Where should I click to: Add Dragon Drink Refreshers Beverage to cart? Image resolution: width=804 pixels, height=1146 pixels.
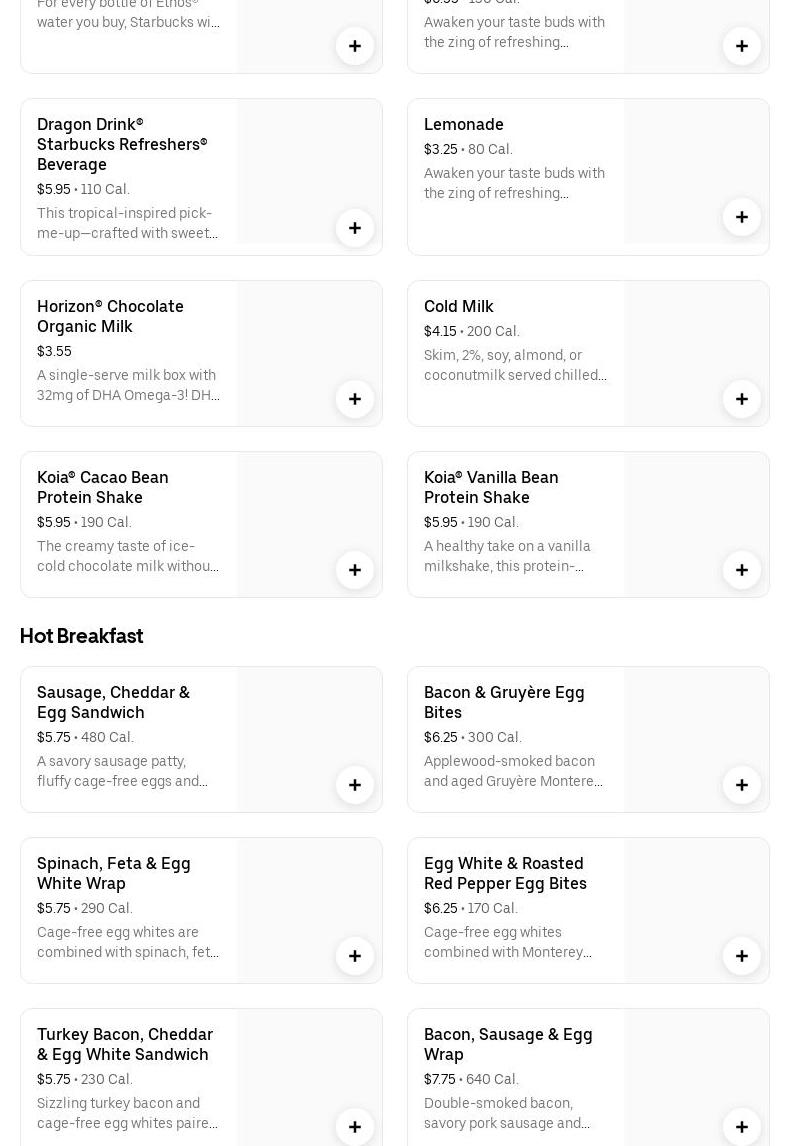[355, 228]
